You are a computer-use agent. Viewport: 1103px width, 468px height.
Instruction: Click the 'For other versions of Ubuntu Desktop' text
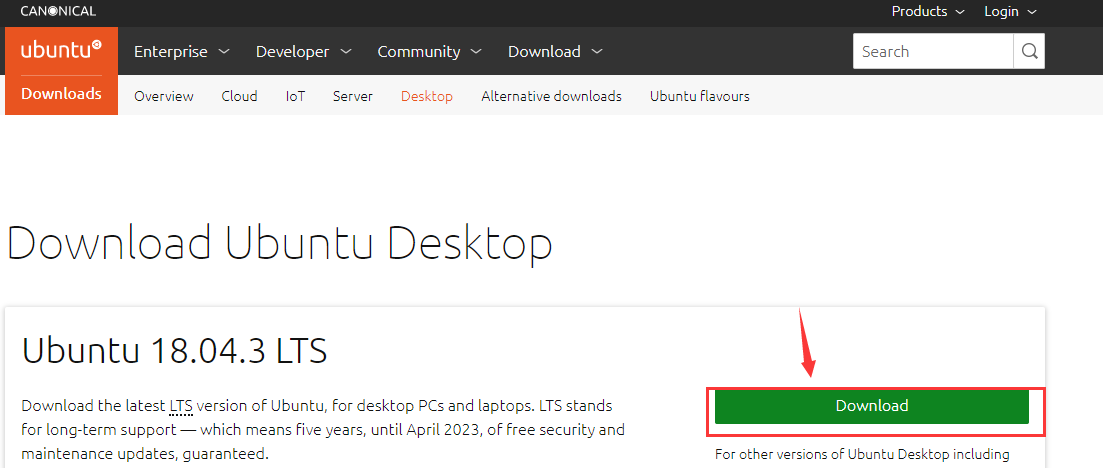pos(862,454)
